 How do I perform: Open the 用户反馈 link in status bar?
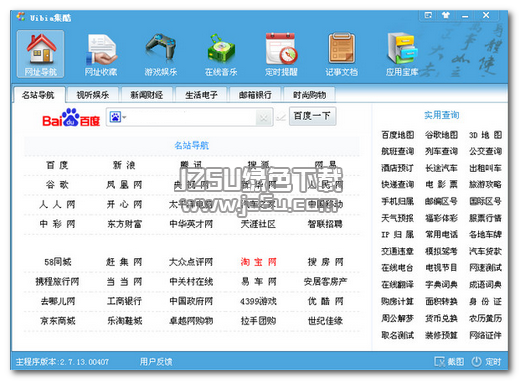[156, 362]
